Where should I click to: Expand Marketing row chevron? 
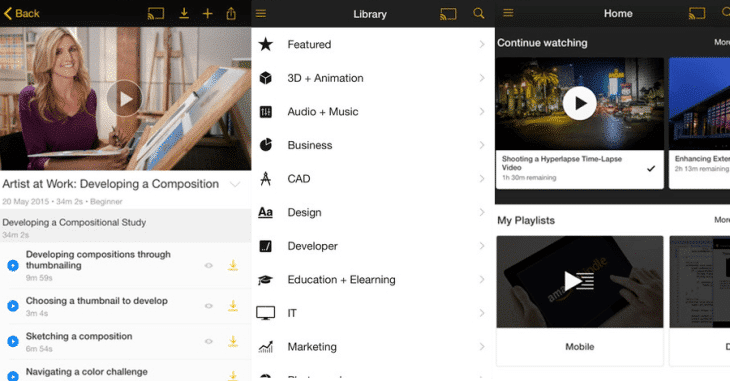(x=482, y=347)
